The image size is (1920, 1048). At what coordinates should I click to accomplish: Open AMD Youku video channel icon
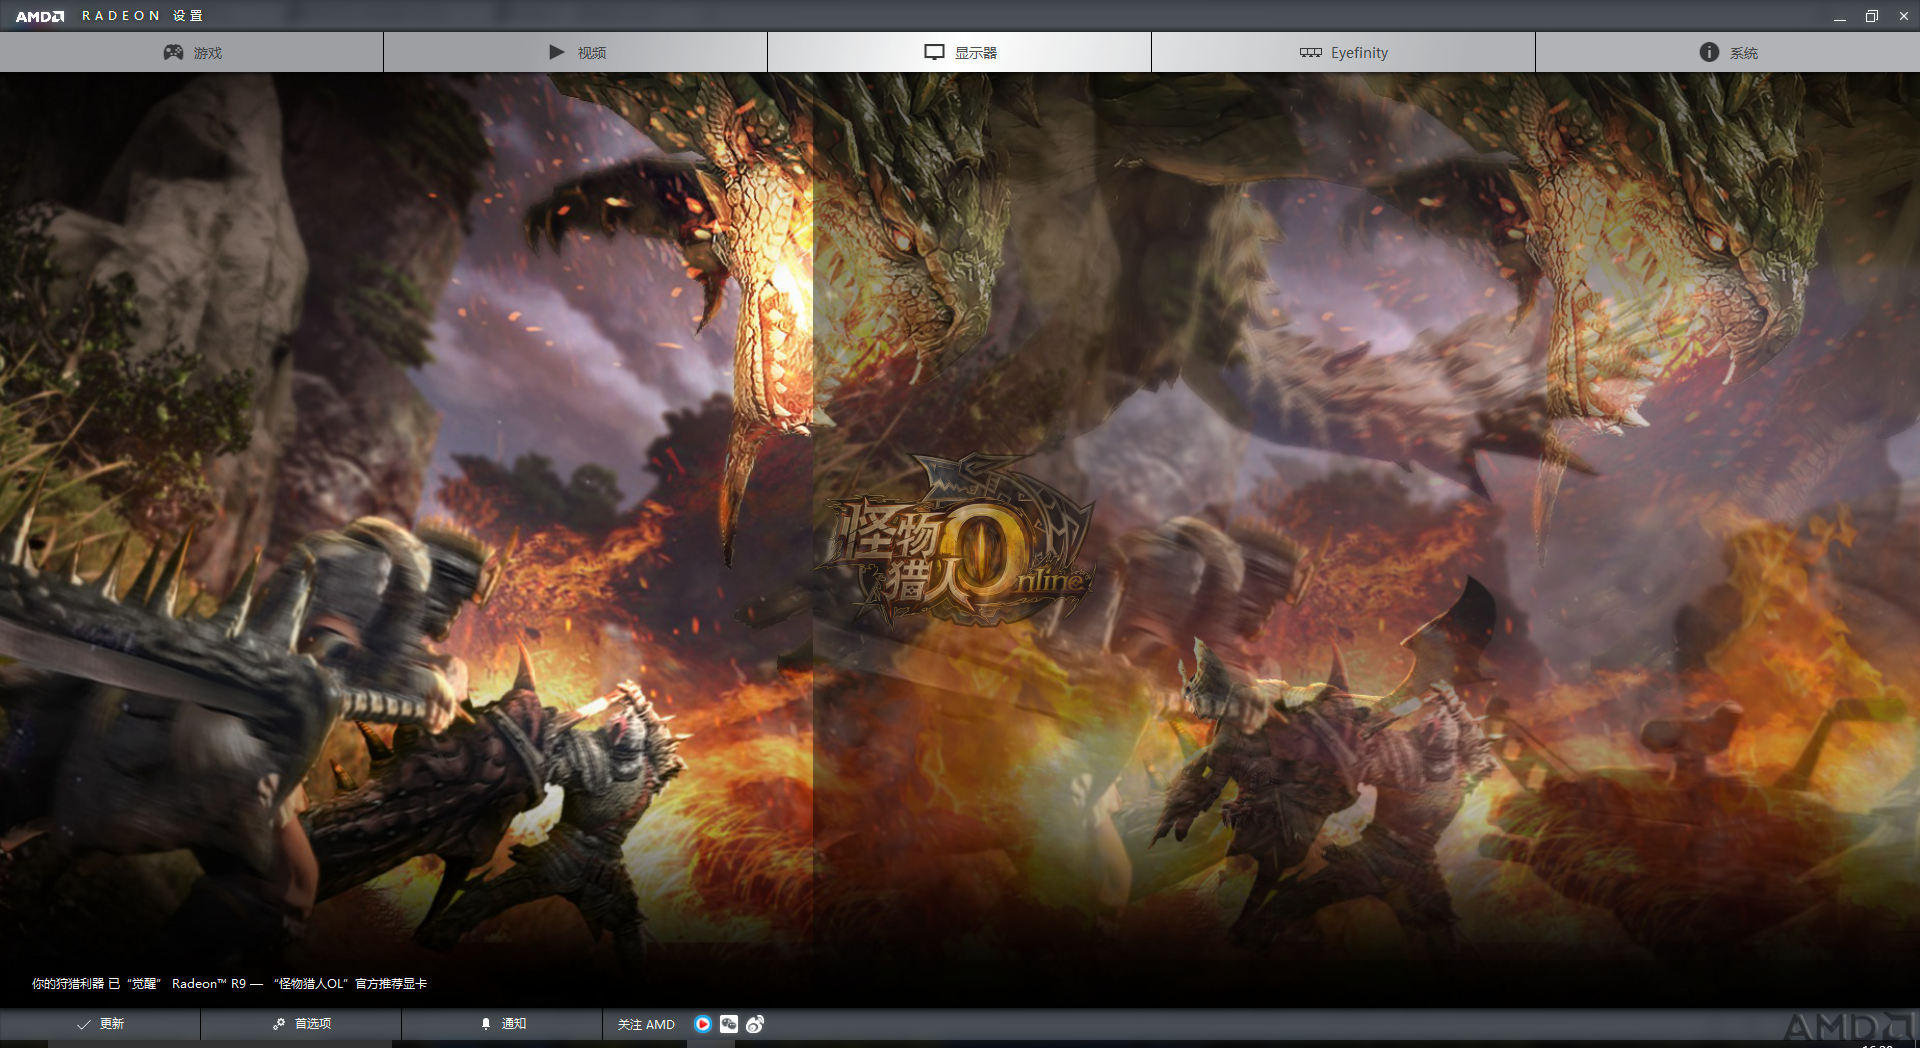[x=703, y=1024]
